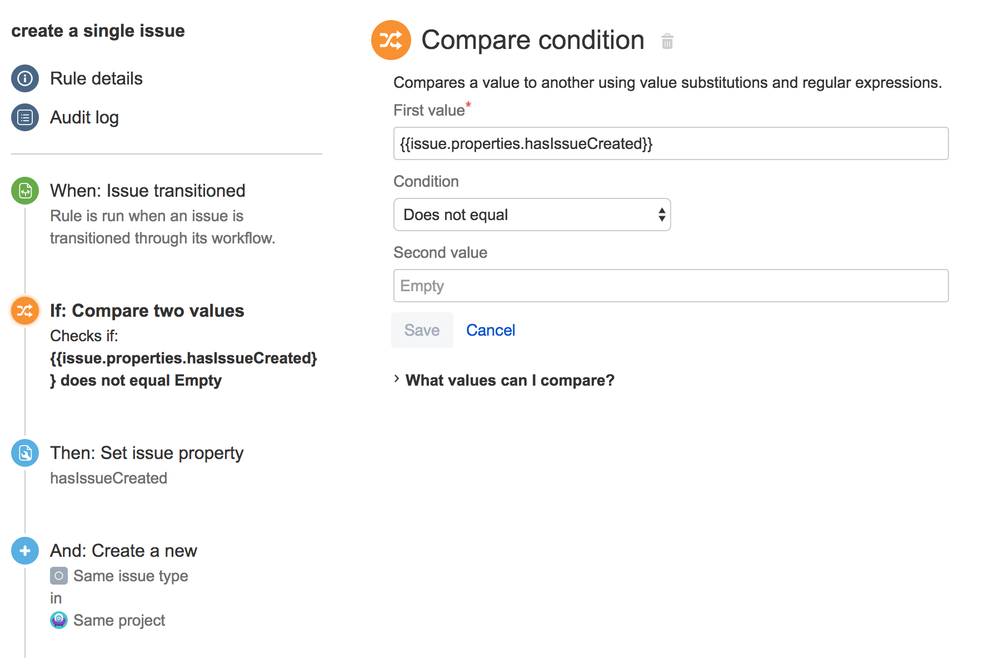Screen dimensions: 999x658
Task: Click the Rule details info icon
Action: pyautogui.click(x=25, y=78)
